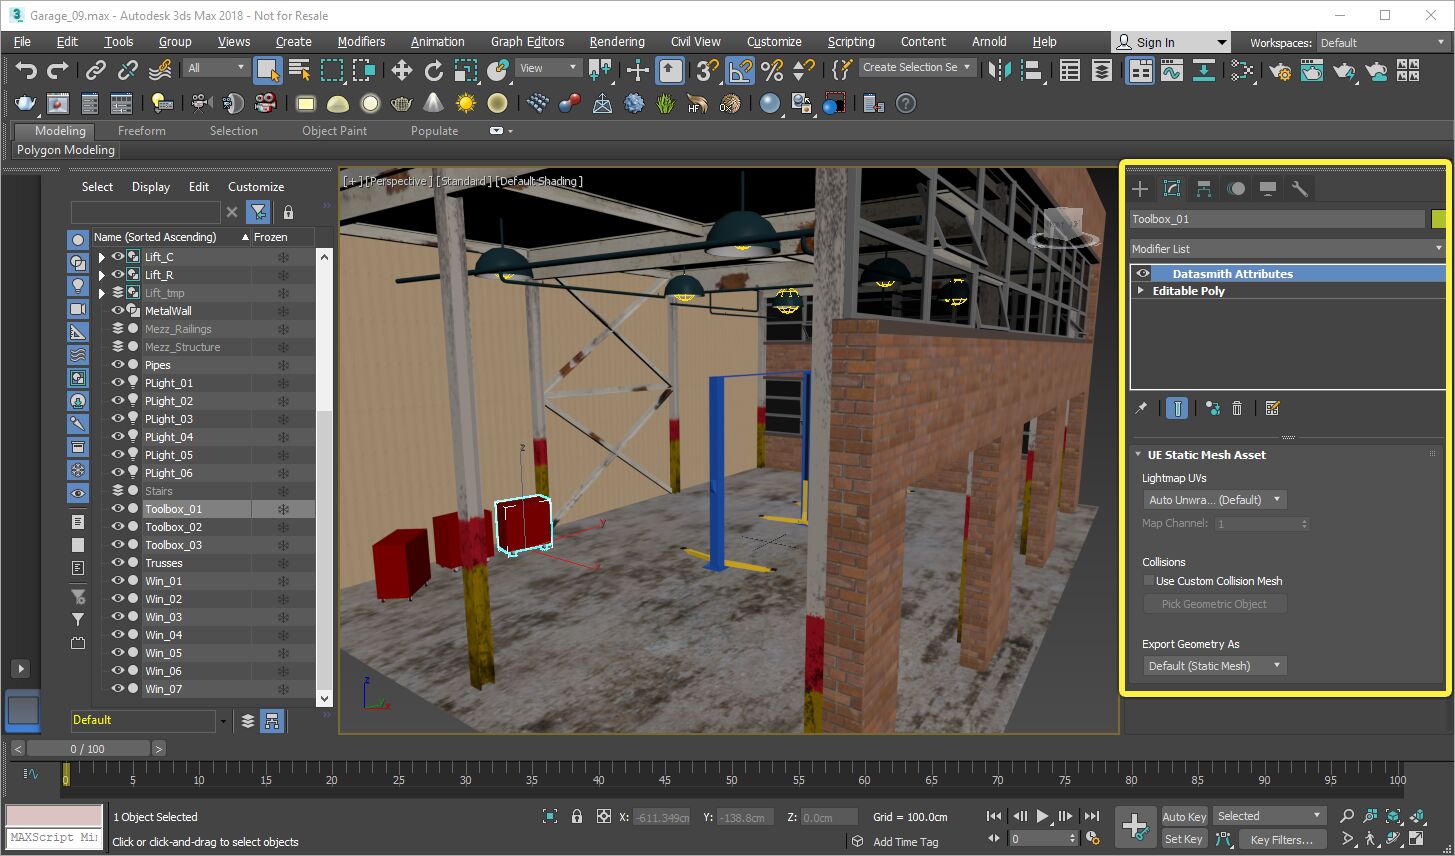Hide the Toolbox_02 object via eye icon
Image resolution: width=1455 pixels, height=856 pixels.
click(x=118, y=527)
